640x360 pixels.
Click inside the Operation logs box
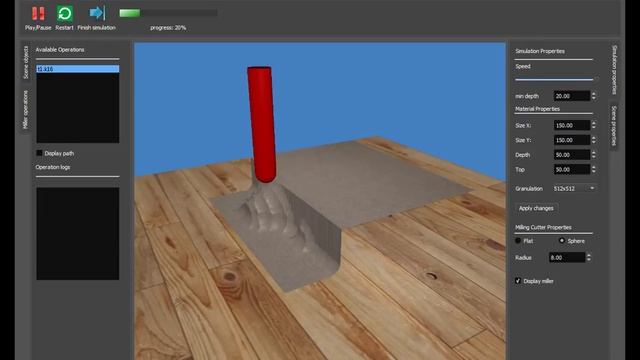(78, 233)
